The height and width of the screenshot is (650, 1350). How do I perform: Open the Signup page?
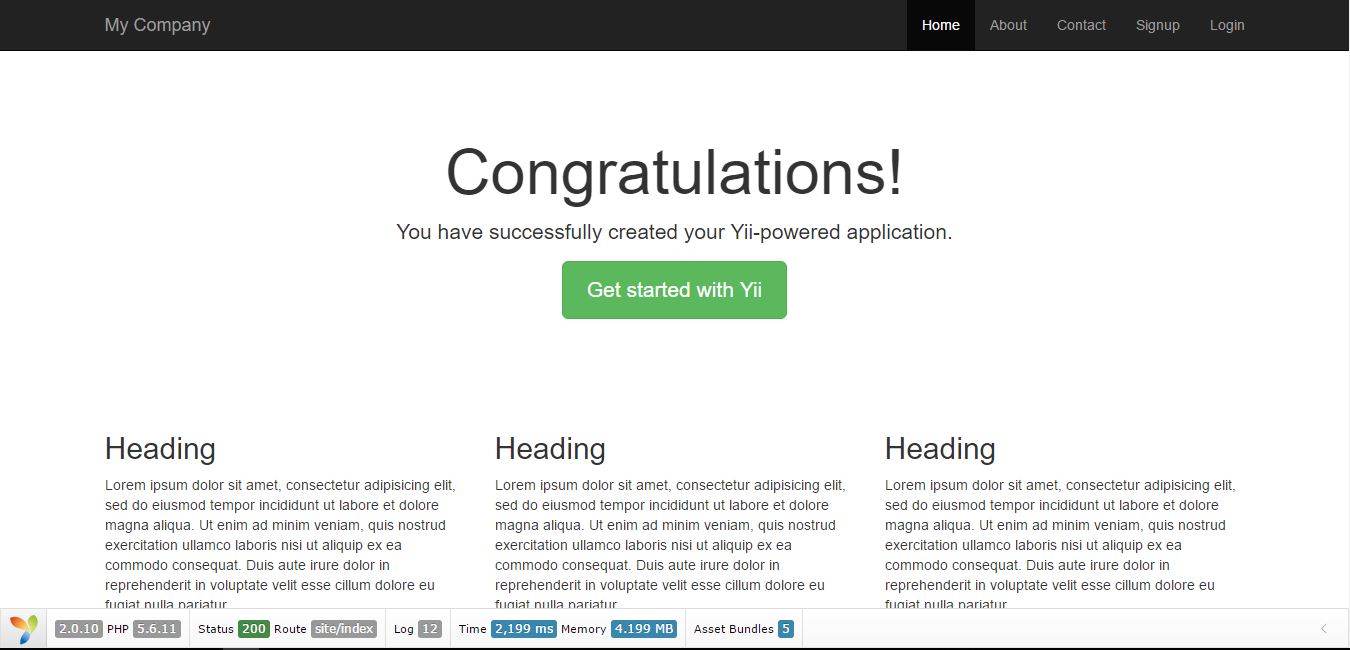coord(1158,25)
